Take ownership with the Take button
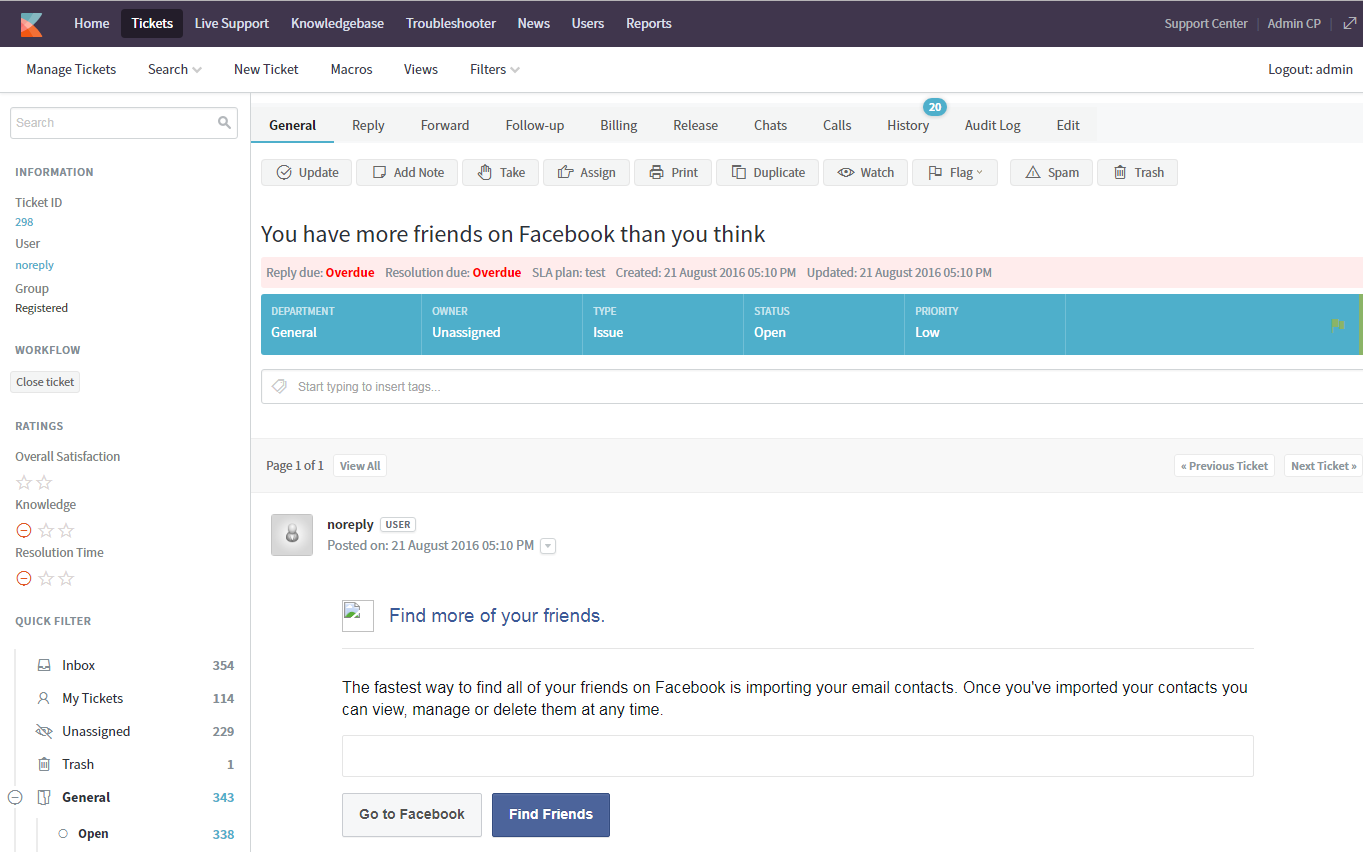This screenshot has height=852, width=1363. [500, 172]
